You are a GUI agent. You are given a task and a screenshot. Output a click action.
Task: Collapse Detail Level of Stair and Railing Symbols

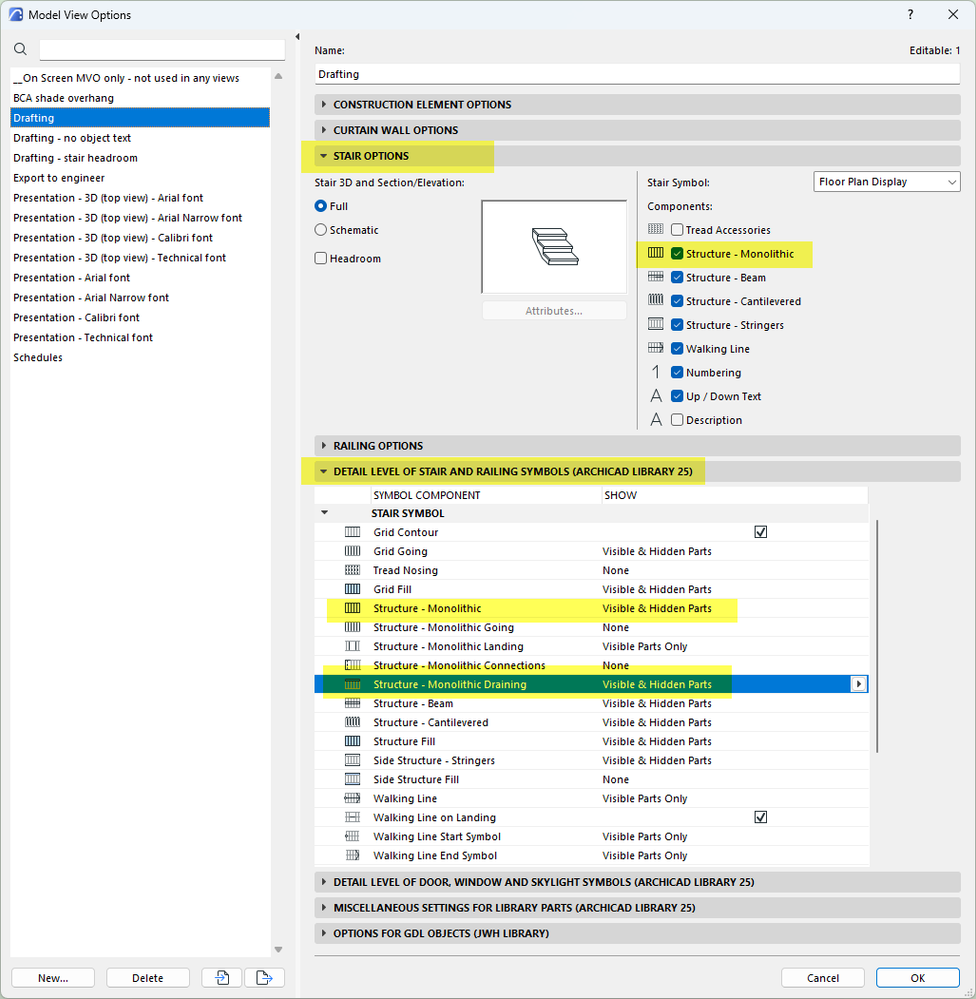coord(637,471)
